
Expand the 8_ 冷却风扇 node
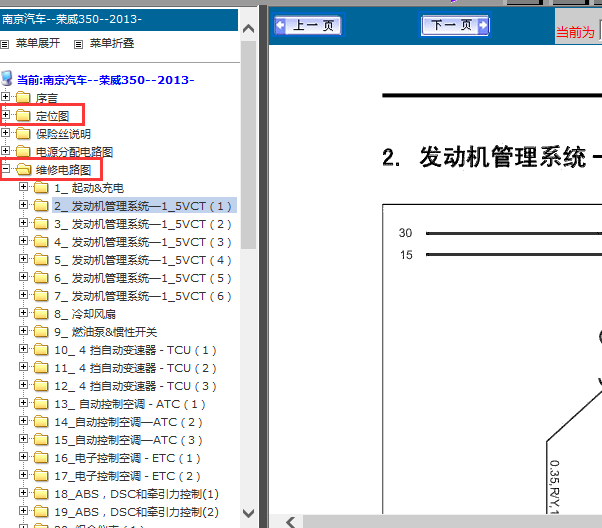pyautogui.click(x=23, y=313)
